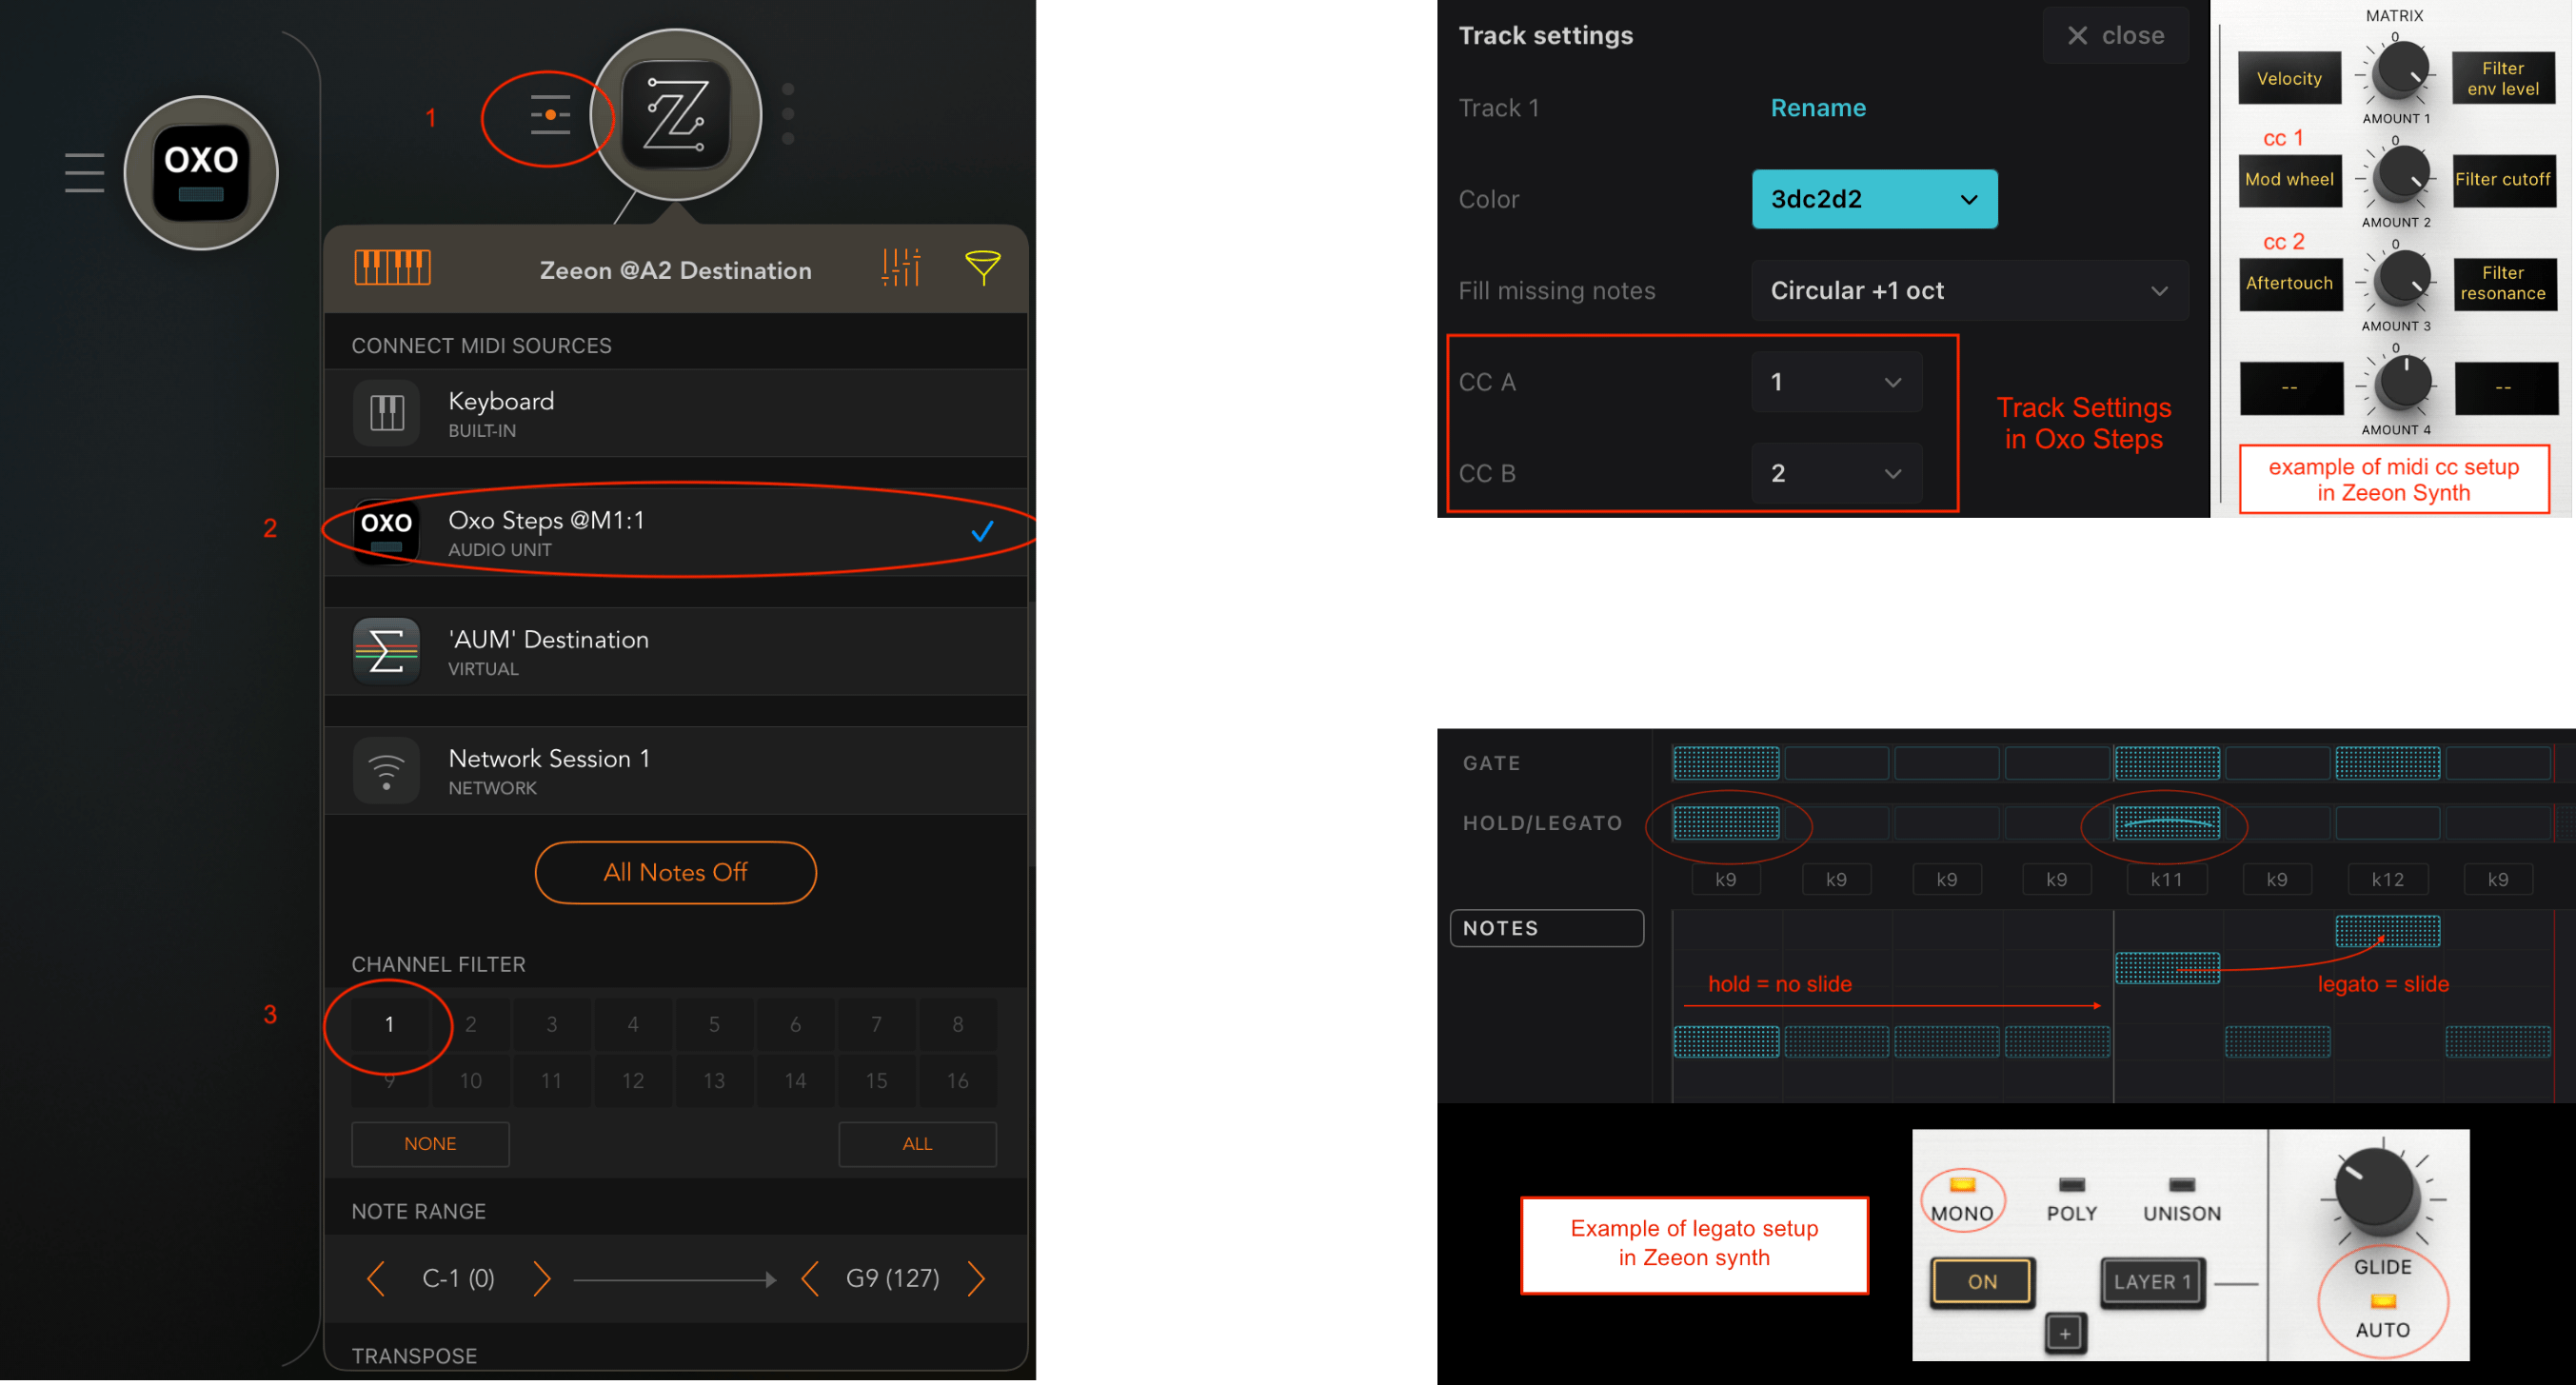Increase the C-1 lower note range arrow
Viewport: 2576px width, 1385px height.
click(x=541, y=1278)
